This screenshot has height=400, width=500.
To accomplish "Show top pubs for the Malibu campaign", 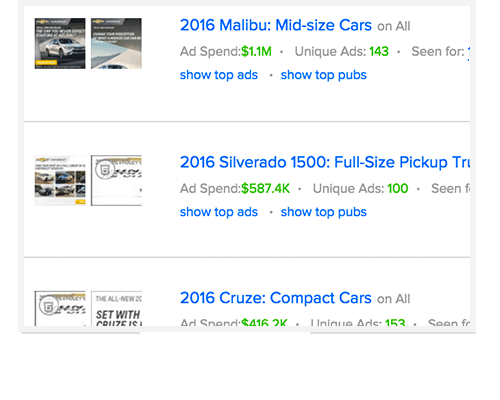I will coord(323,75).
